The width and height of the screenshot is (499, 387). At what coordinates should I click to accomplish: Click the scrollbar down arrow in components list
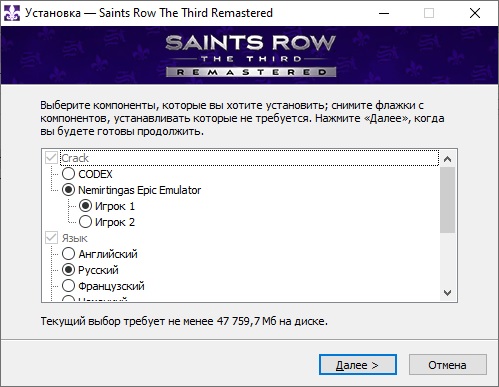tap(447, 293)
